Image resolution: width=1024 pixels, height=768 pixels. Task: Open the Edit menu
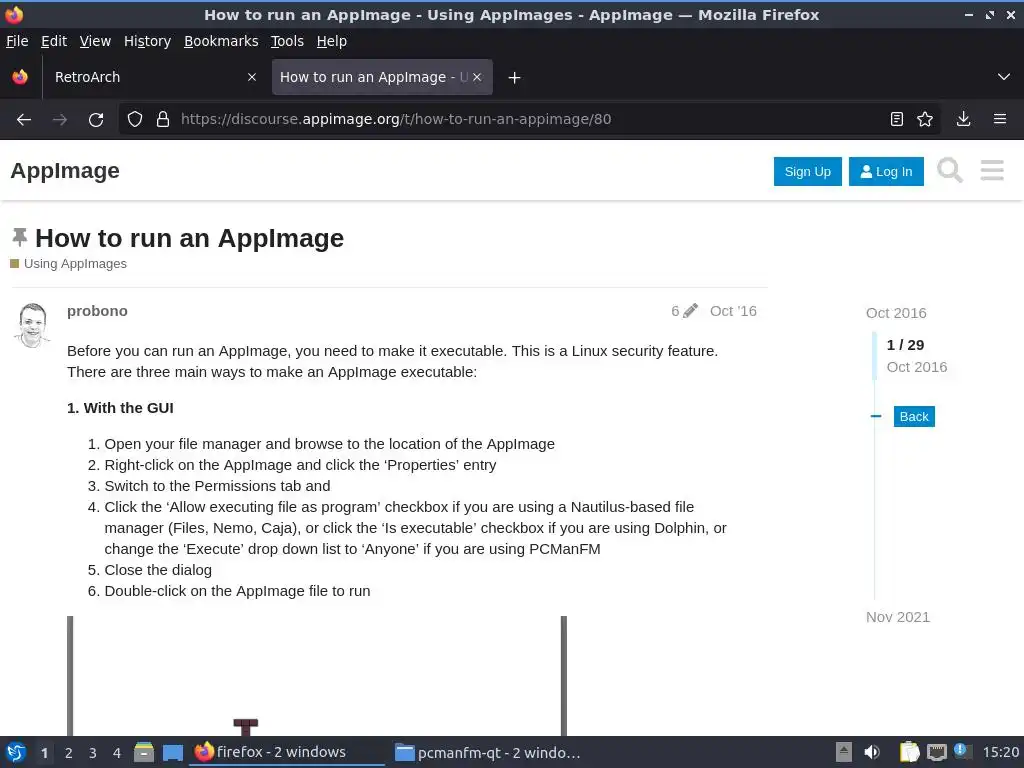(x=54, y=41)
